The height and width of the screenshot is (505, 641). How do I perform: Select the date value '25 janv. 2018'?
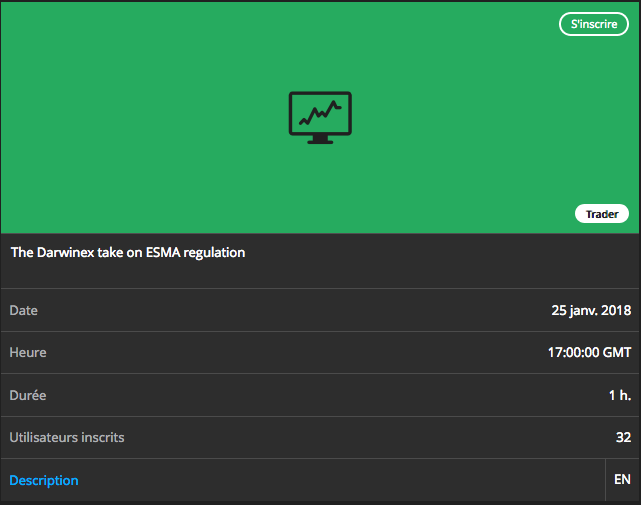[x=591, y=310]
